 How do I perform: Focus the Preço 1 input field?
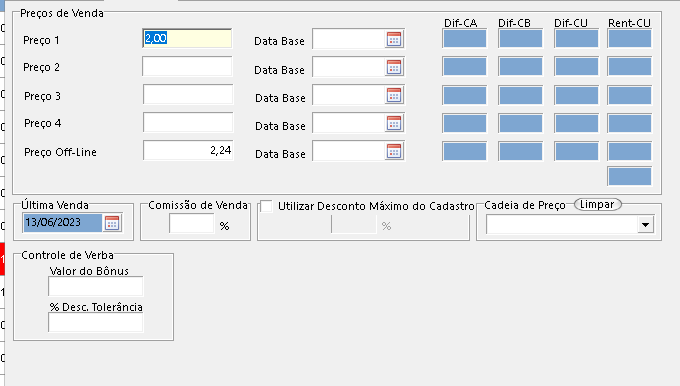click(187, 38)
